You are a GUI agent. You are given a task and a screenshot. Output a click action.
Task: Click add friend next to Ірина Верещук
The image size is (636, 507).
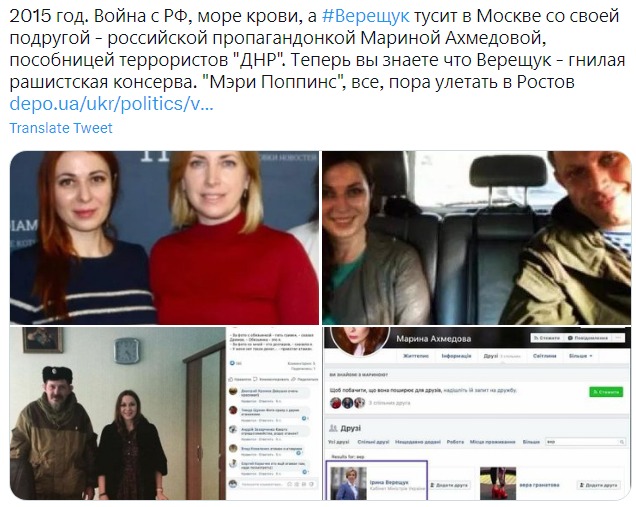point(449,485)
